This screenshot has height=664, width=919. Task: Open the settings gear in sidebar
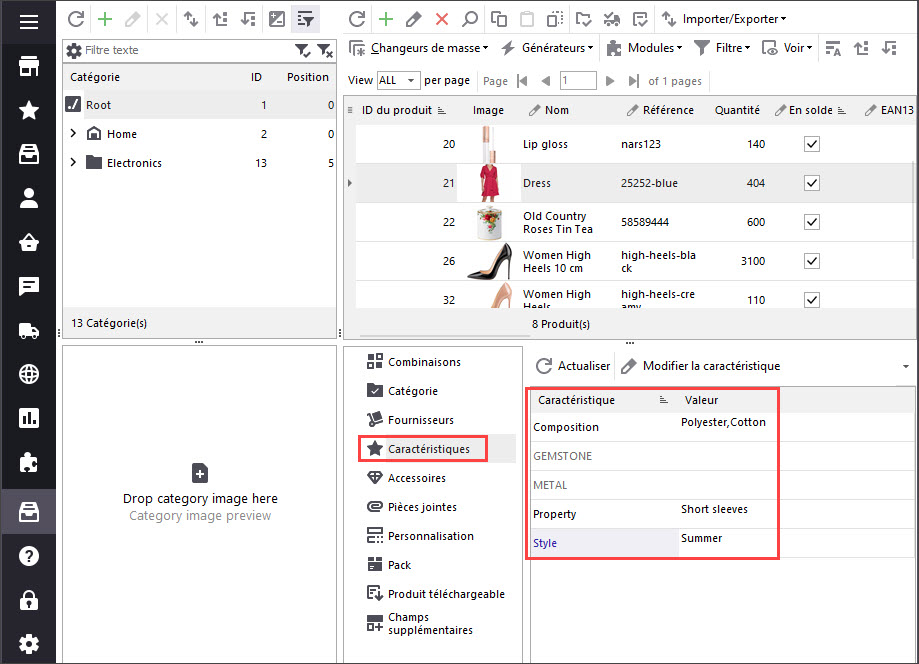click(x=29, y=644)
